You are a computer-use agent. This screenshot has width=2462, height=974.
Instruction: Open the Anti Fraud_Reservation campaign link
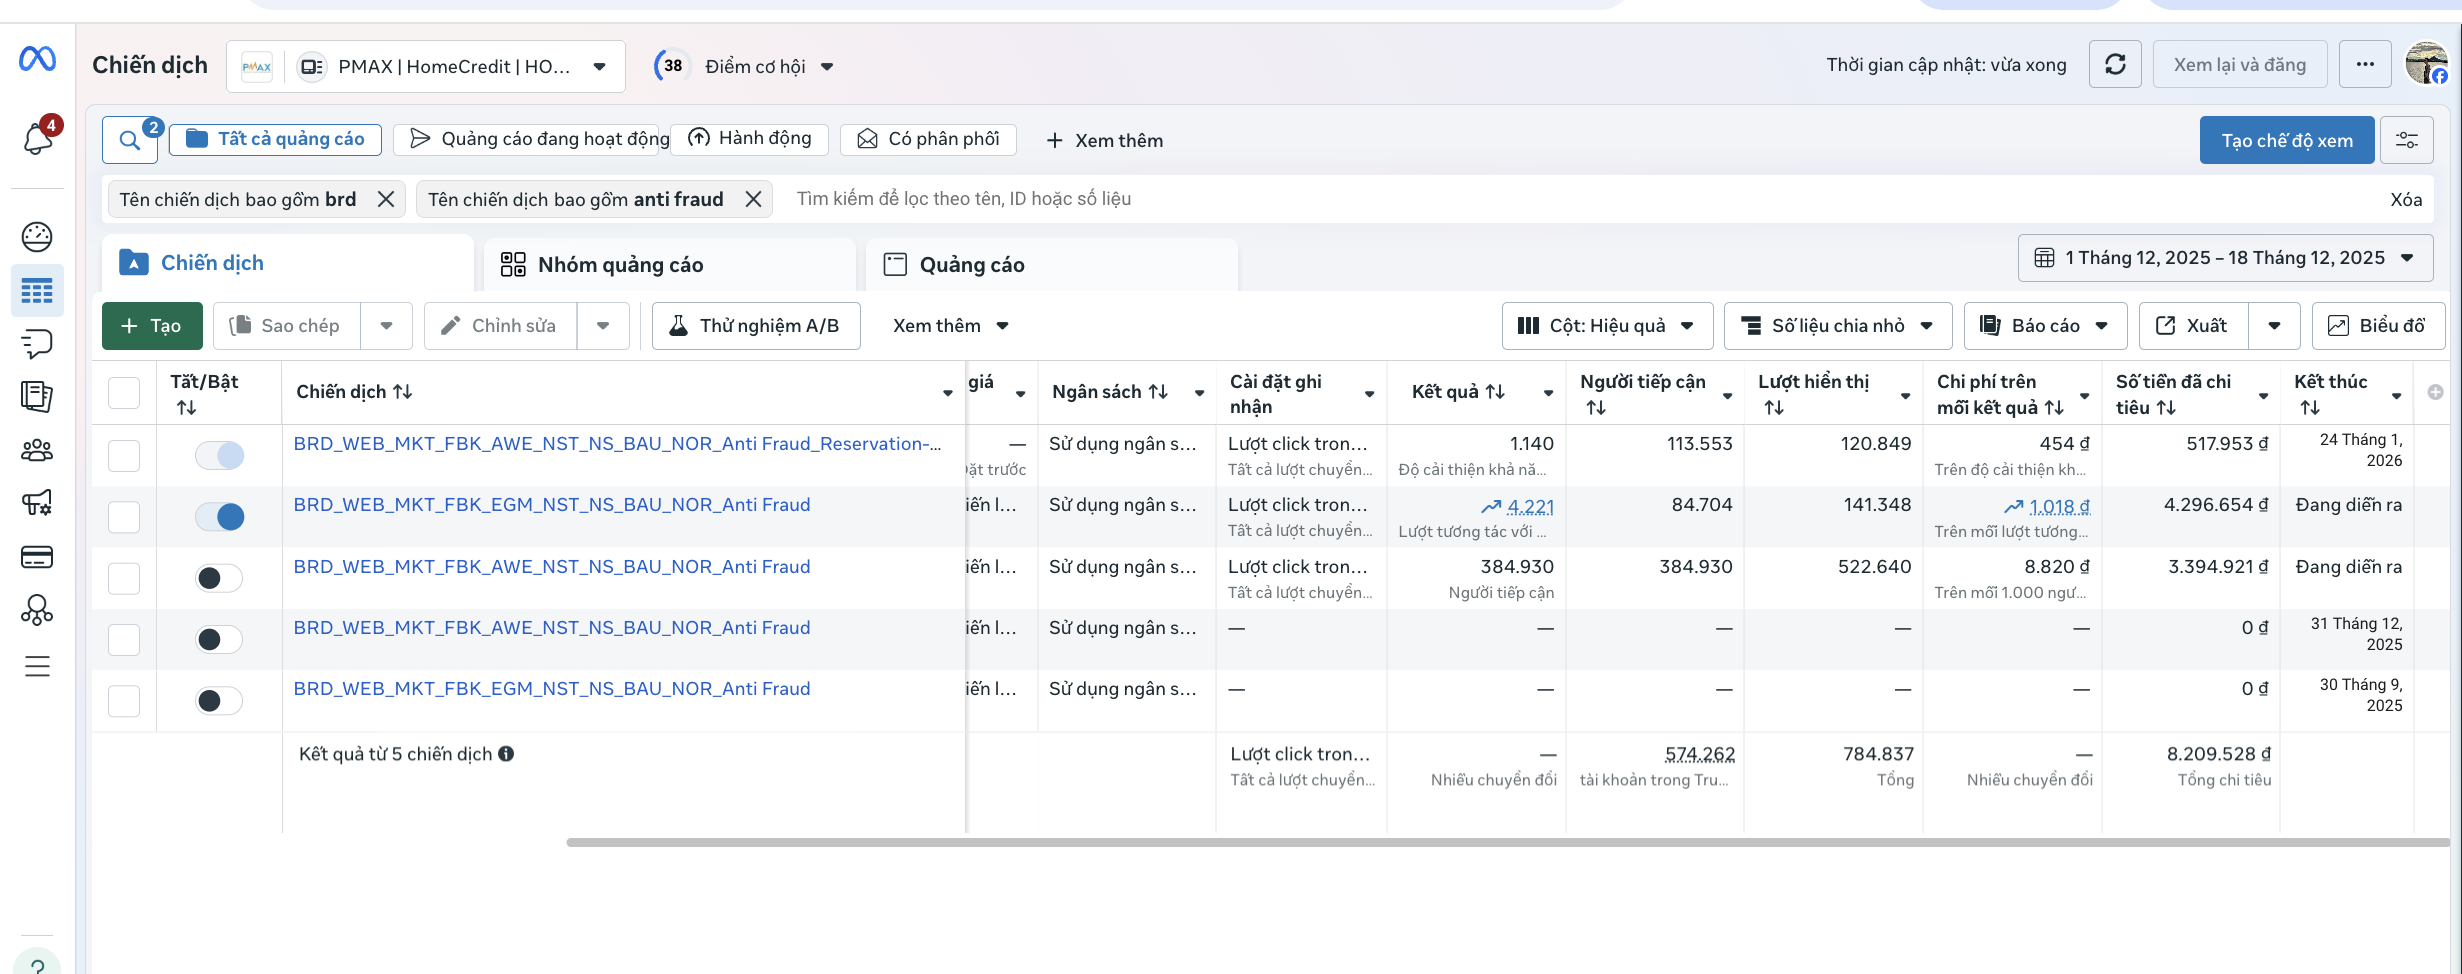click(616, 444)
